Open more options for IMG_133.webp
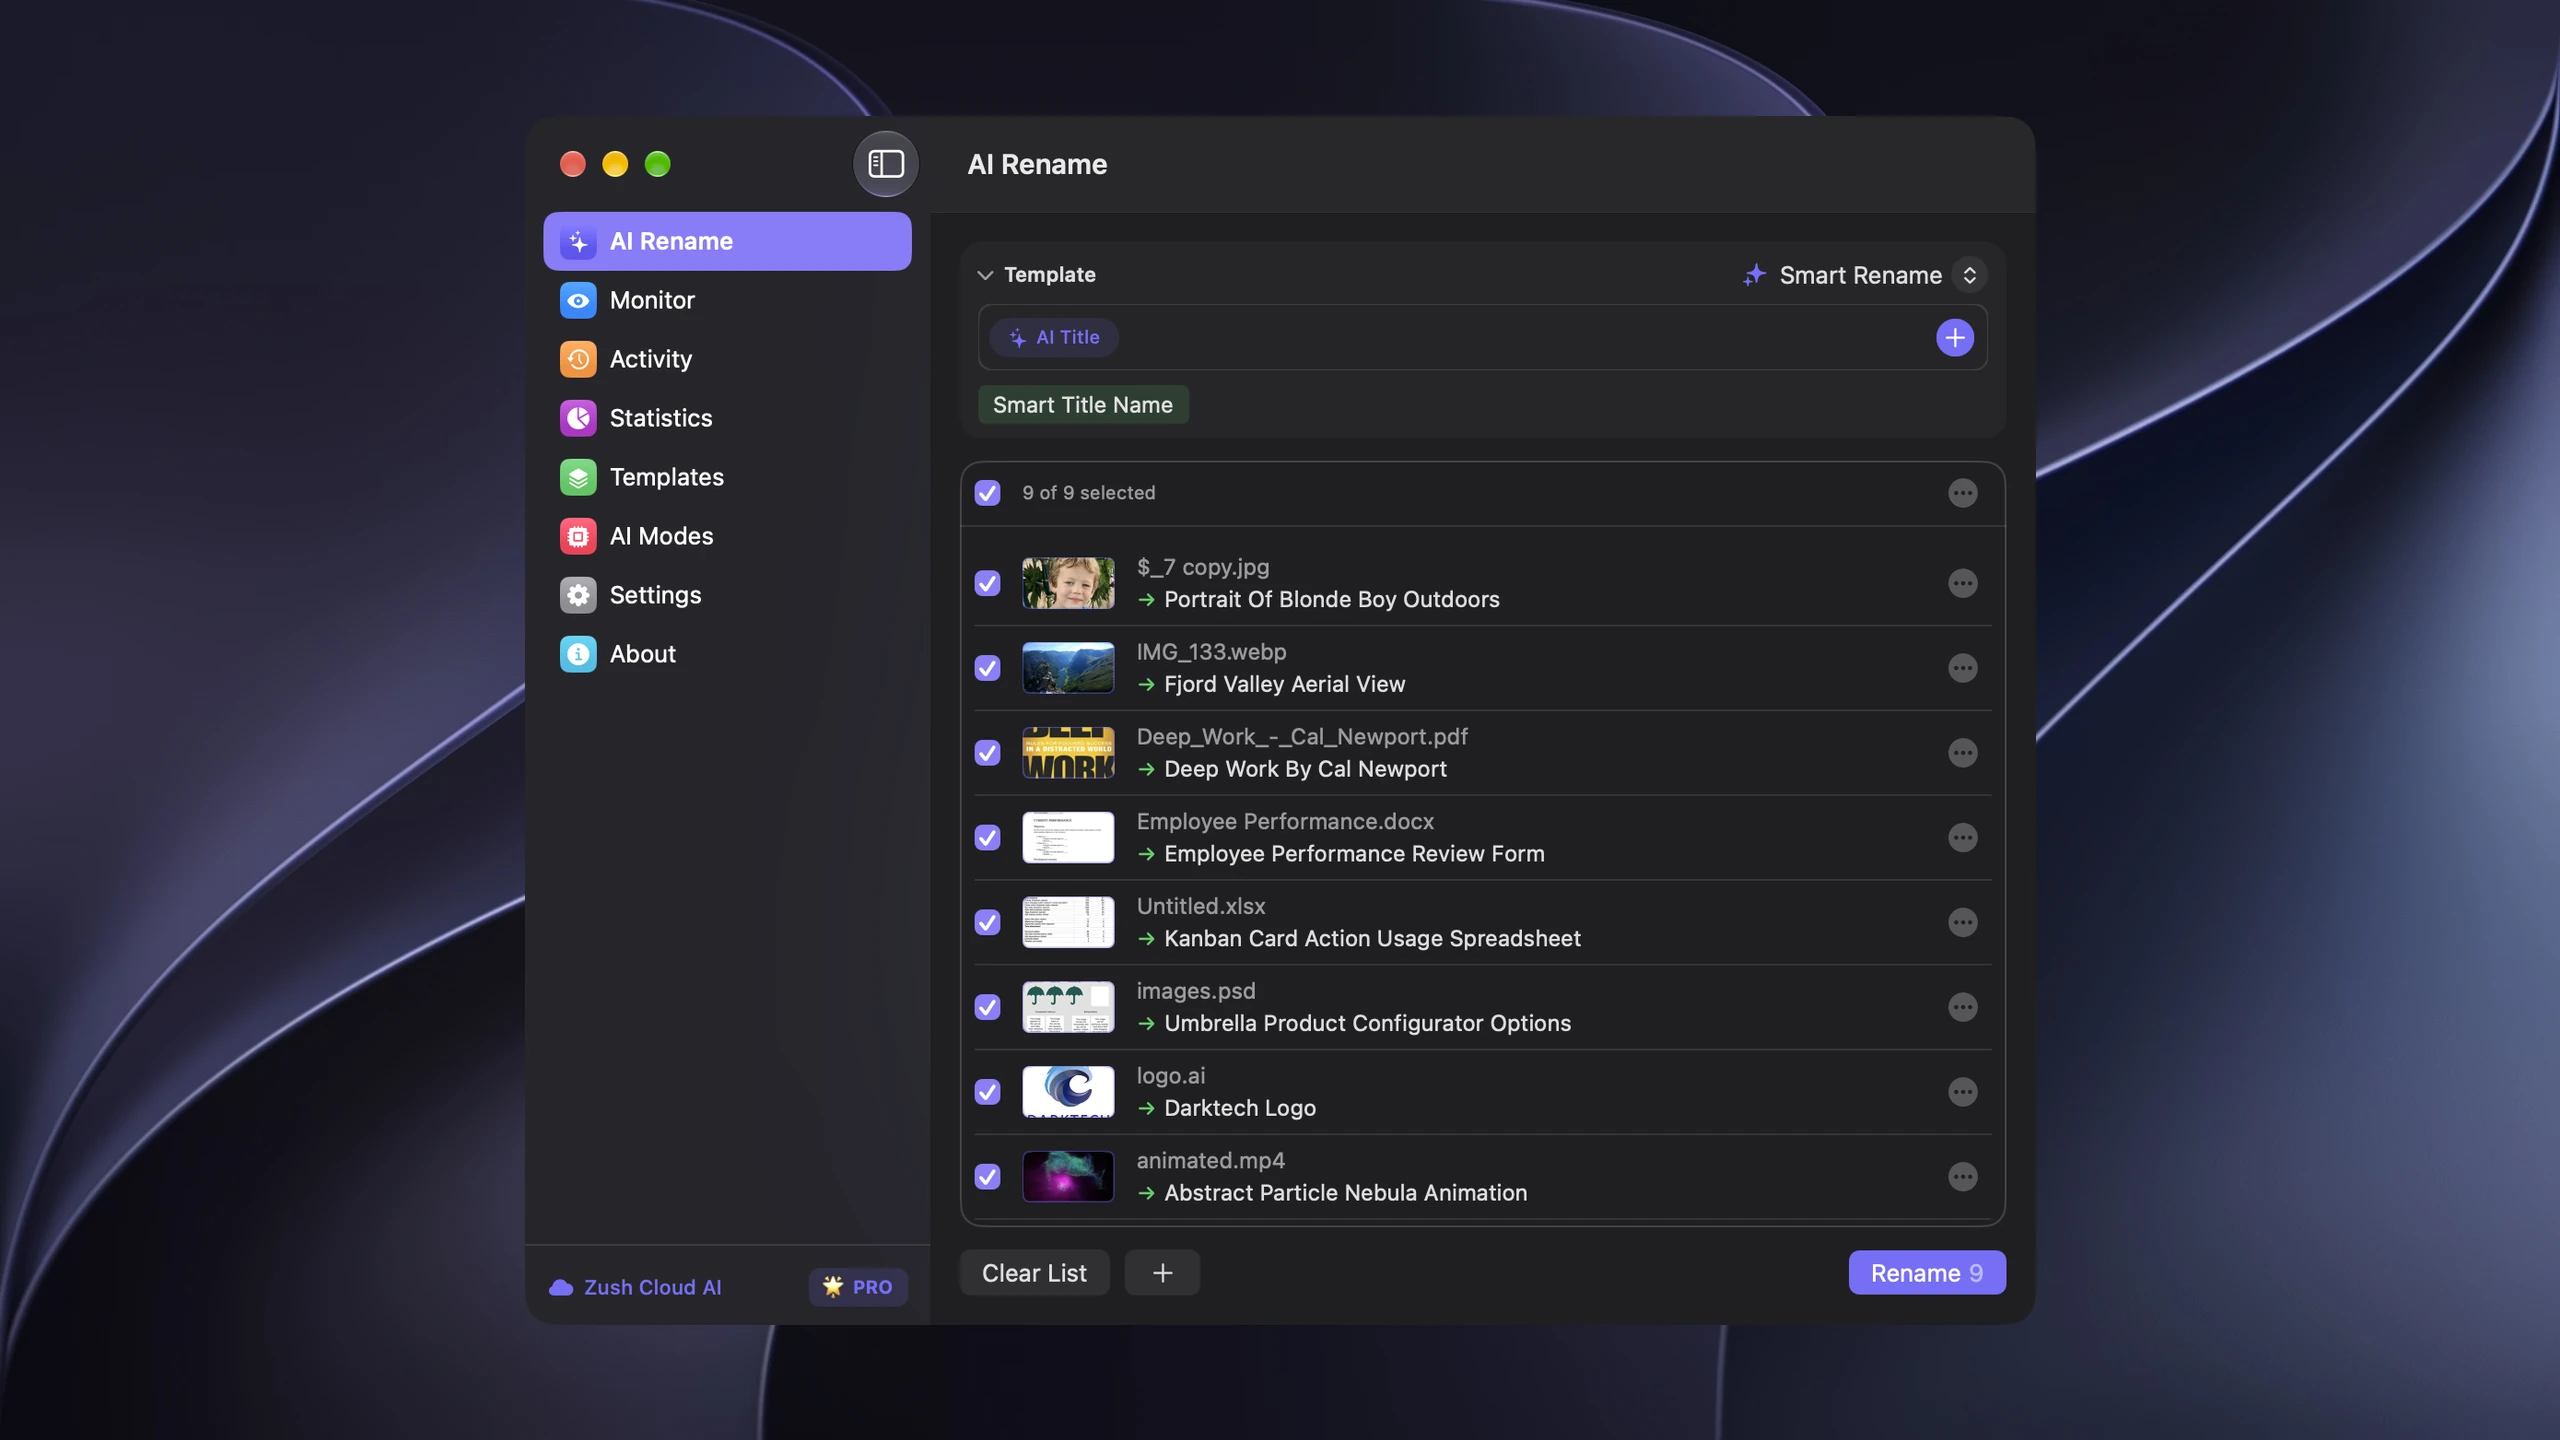Viewport: 2560px width, 1440px height. pyautogui.click(x=1962, y=668)
